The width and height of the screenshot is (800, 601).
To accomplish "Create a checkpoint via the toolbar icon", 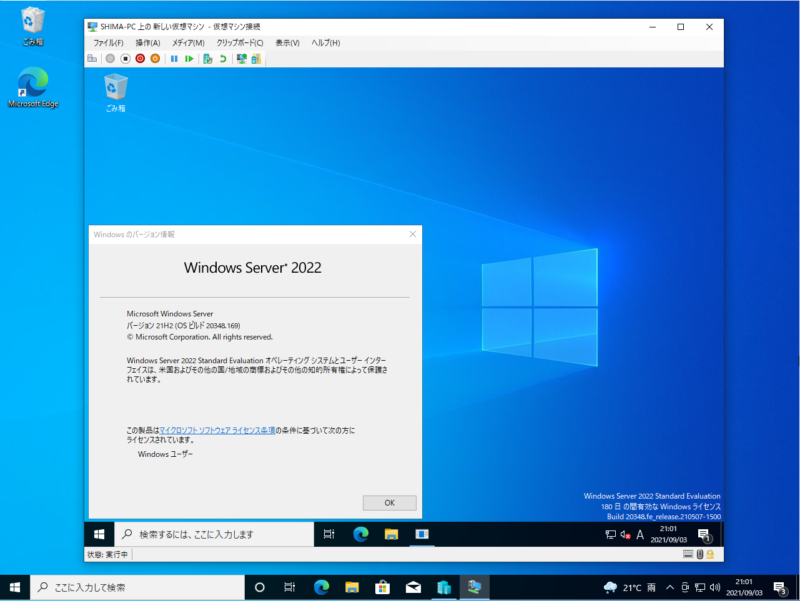I will [x=206, y=58].
